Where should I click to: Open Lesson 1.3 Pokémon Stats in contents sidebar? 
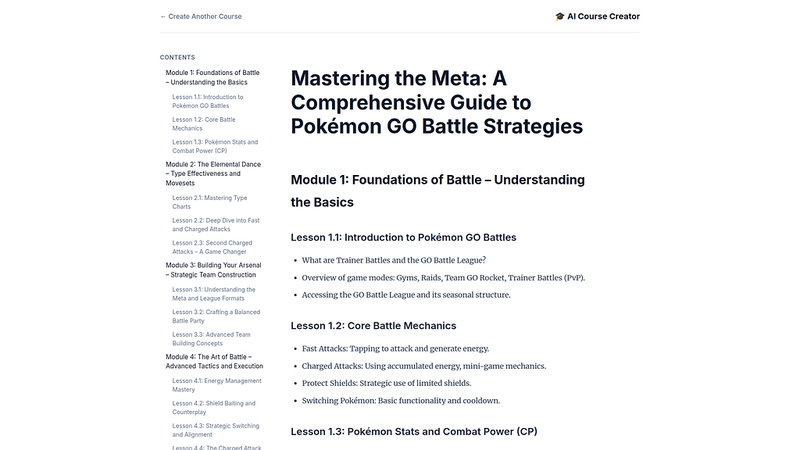click(x=214, y=147)
